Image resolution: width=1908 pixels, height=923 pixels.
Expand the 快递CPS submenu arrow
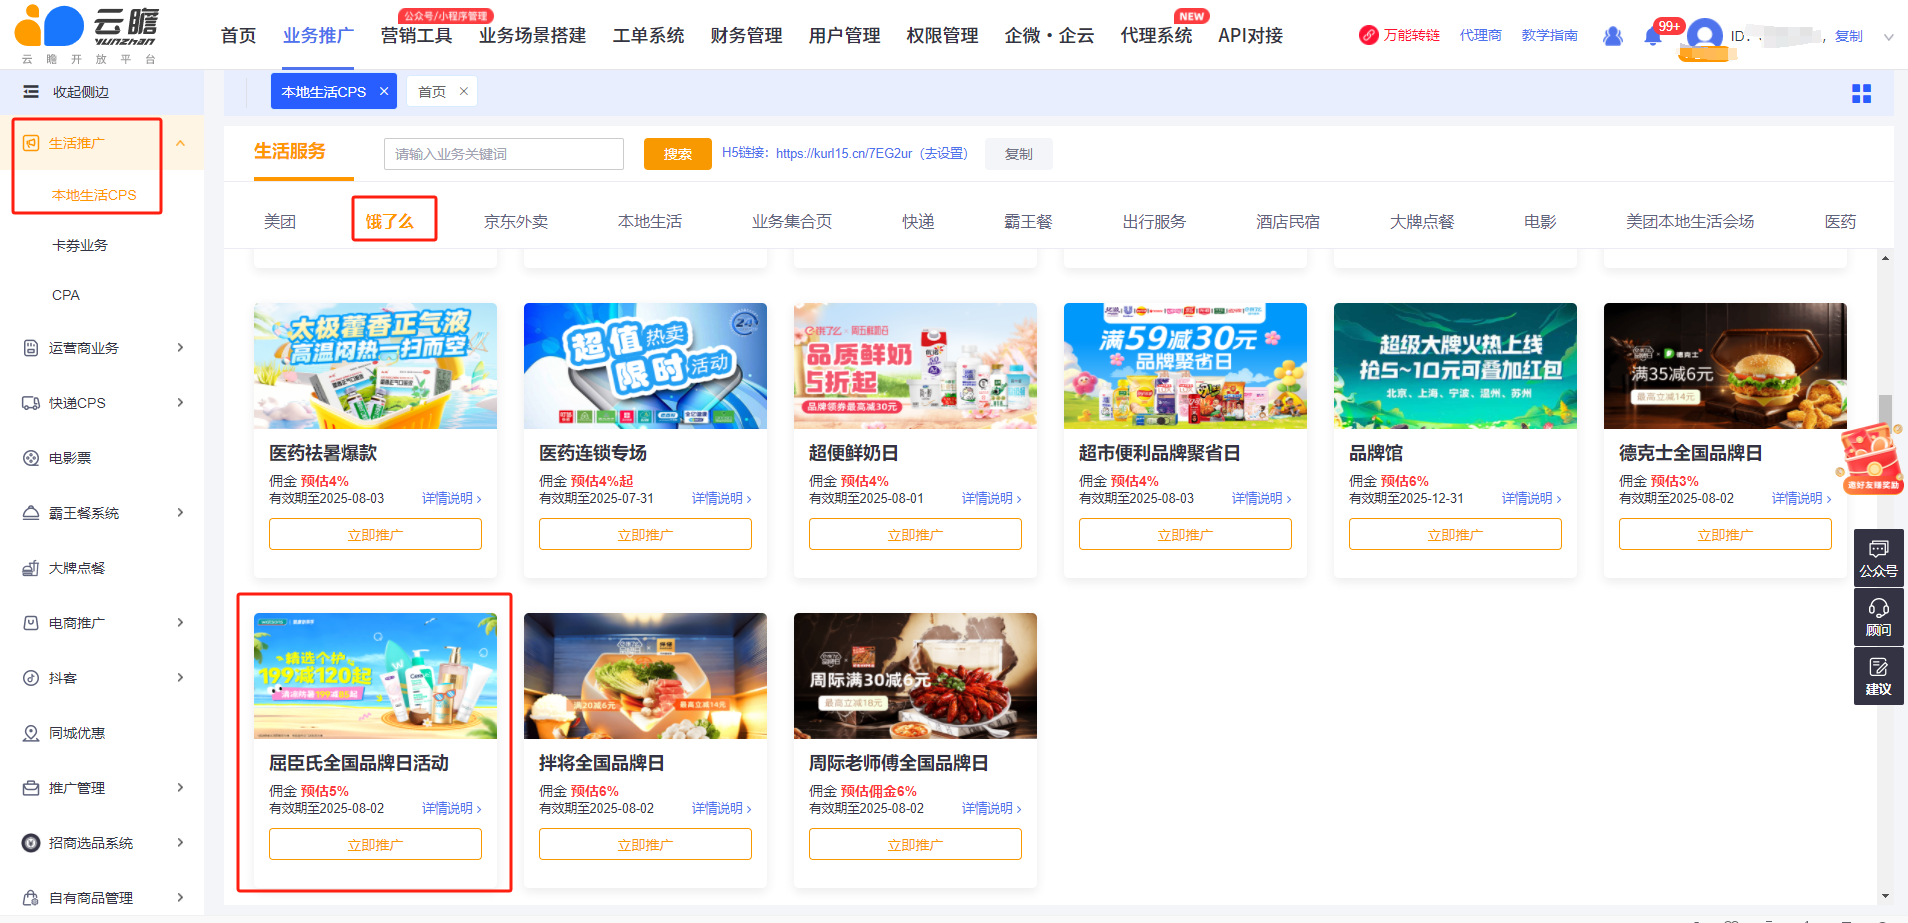[181, 403]
